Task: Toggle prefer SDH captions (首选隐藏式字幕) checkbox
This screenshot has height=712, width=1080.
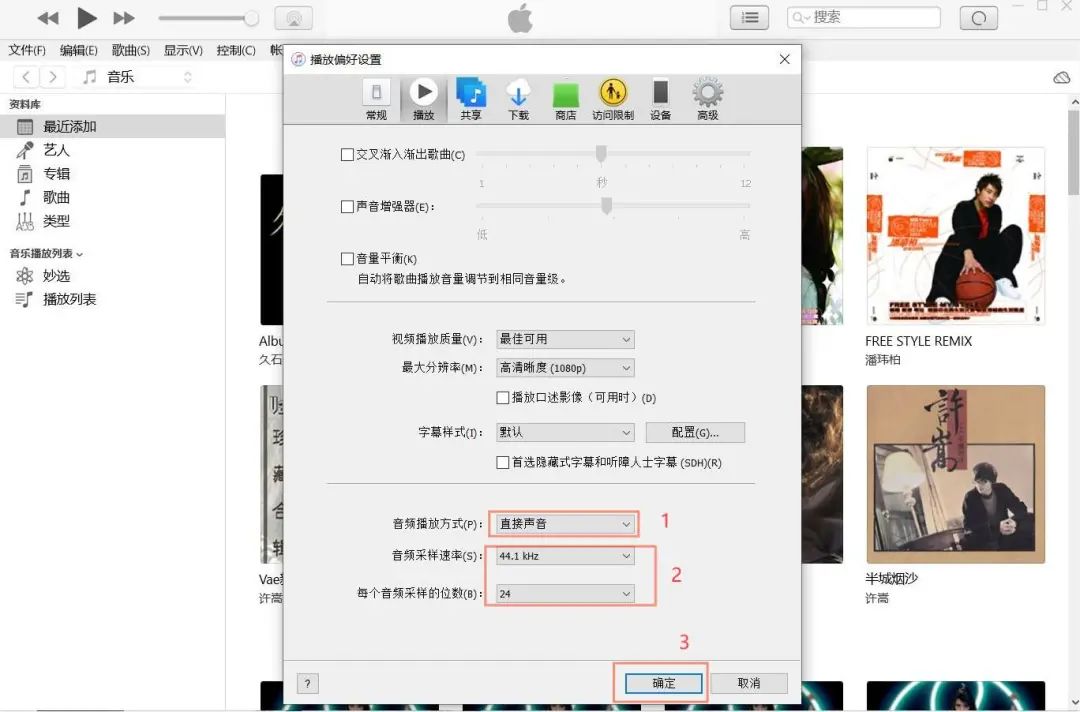Action: pyautogui.click(x=503, y=463)
